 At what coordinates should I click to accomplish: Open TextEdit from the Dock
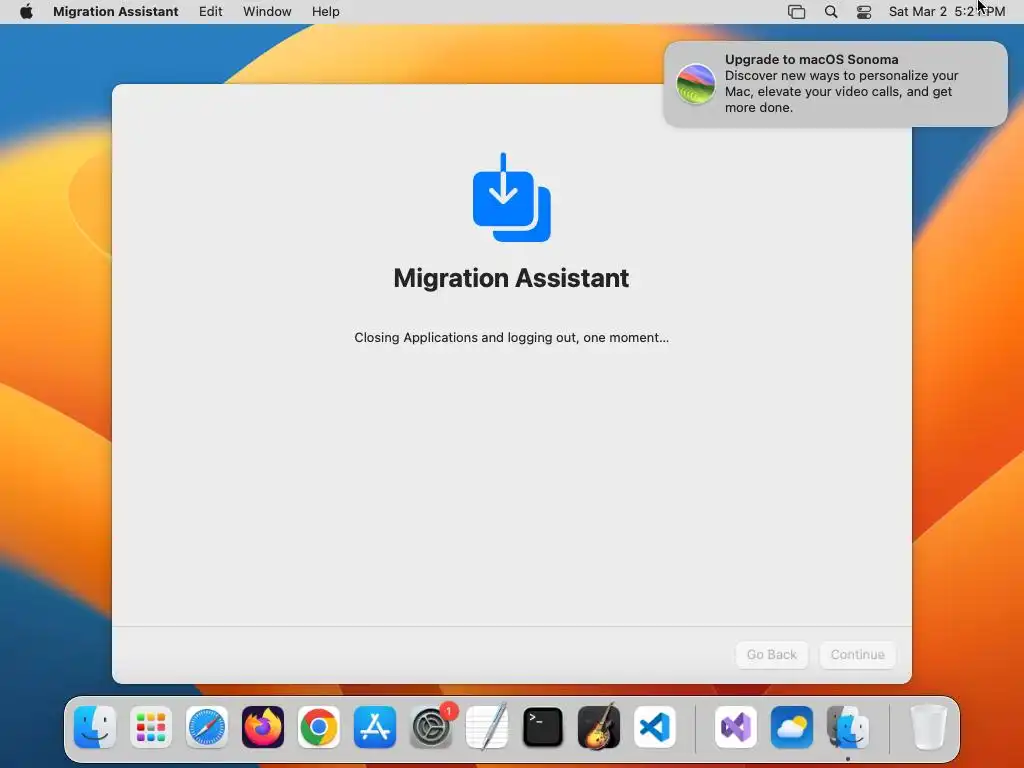[x=487, y=727]
